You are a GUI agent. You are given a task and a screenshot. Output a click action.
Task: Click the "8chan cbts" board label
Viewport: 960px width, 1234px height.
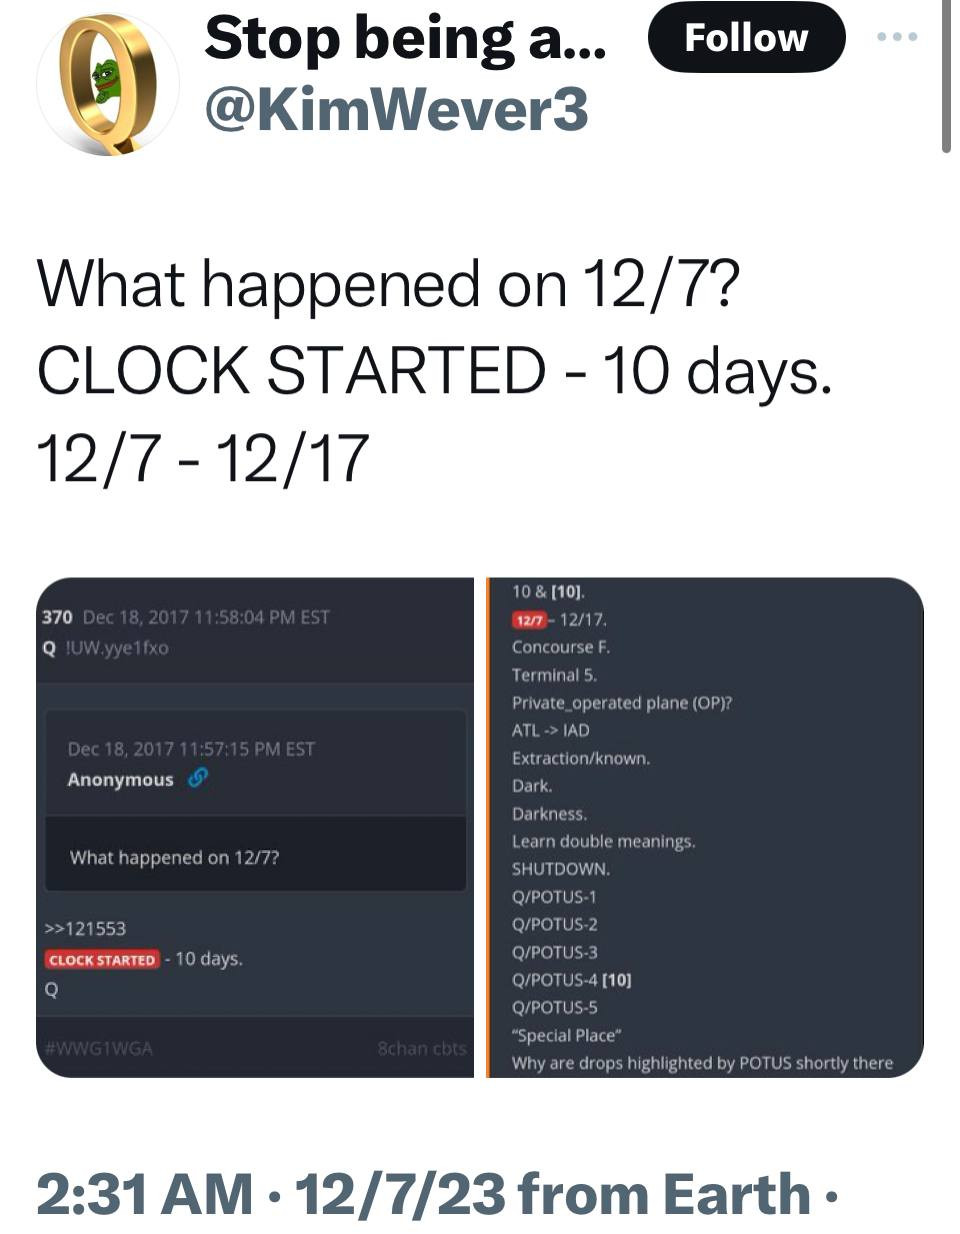422,1048
